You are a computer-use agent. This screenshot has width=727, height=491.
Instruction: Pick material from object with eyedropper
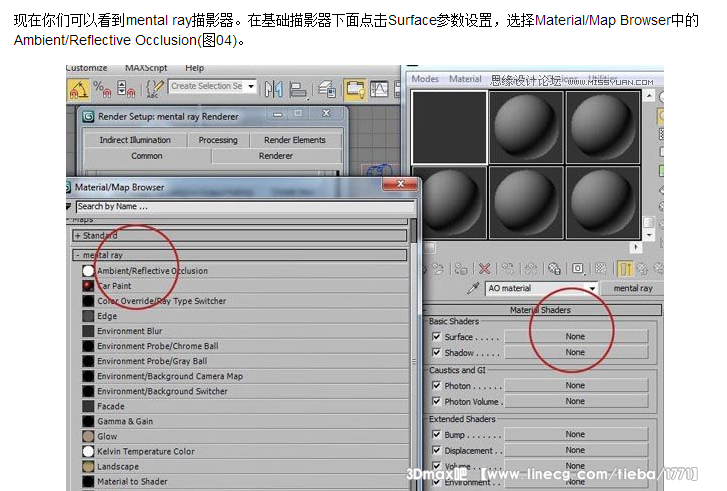coord(473,288)
